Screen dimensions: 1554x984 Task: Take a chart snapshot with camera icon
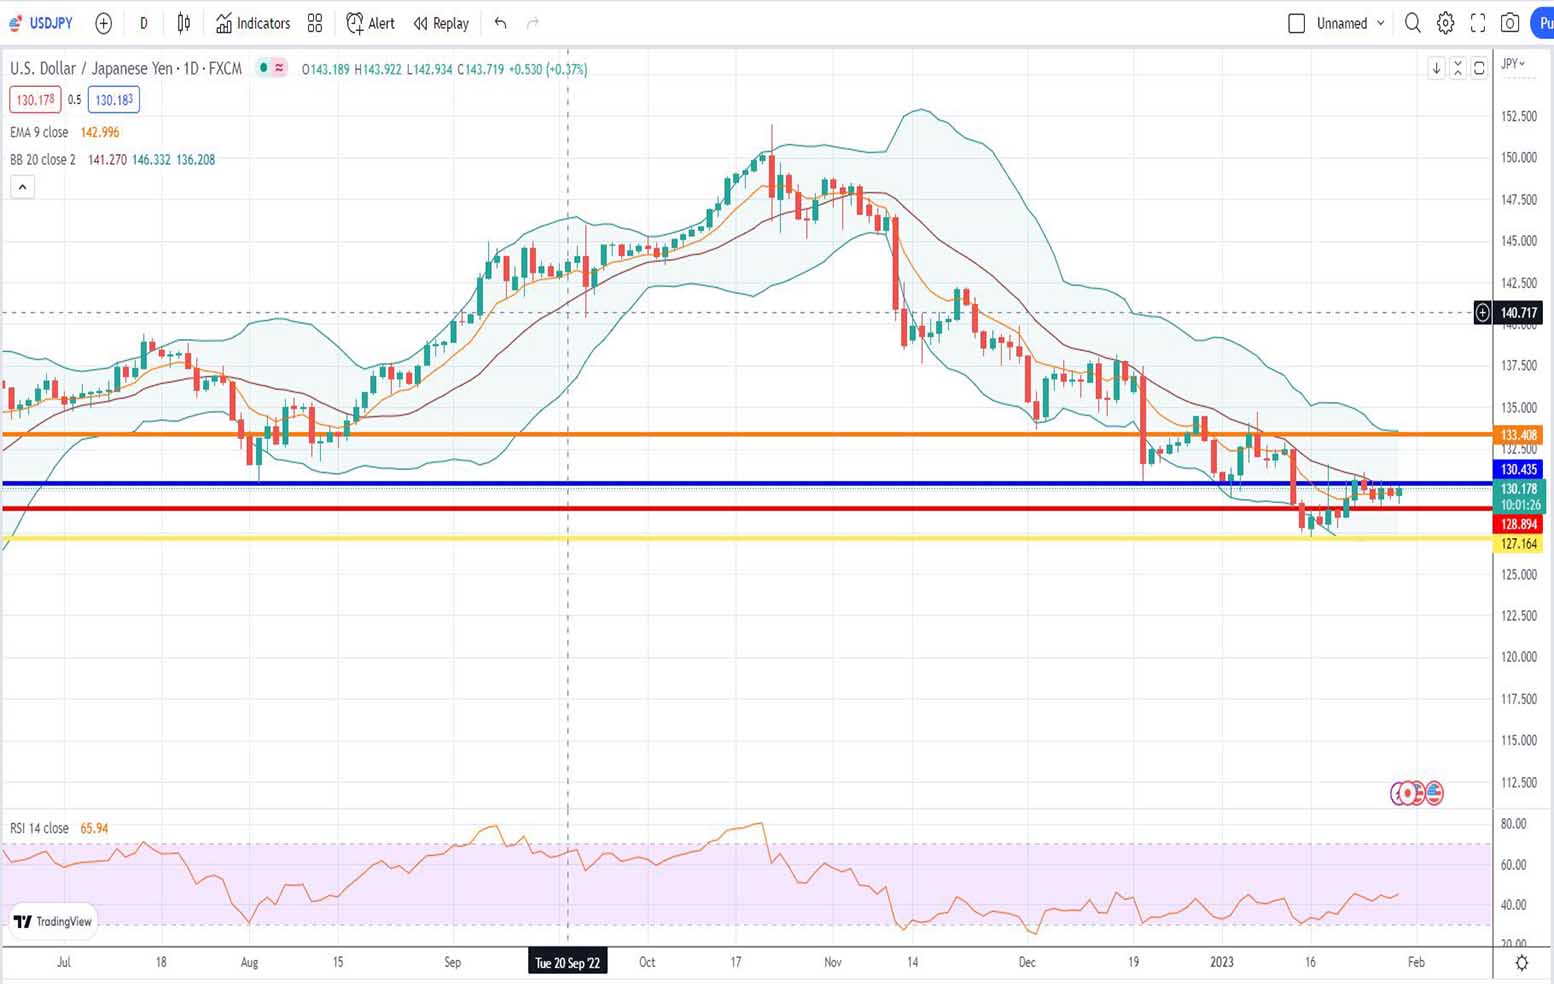click(1510, 23)
